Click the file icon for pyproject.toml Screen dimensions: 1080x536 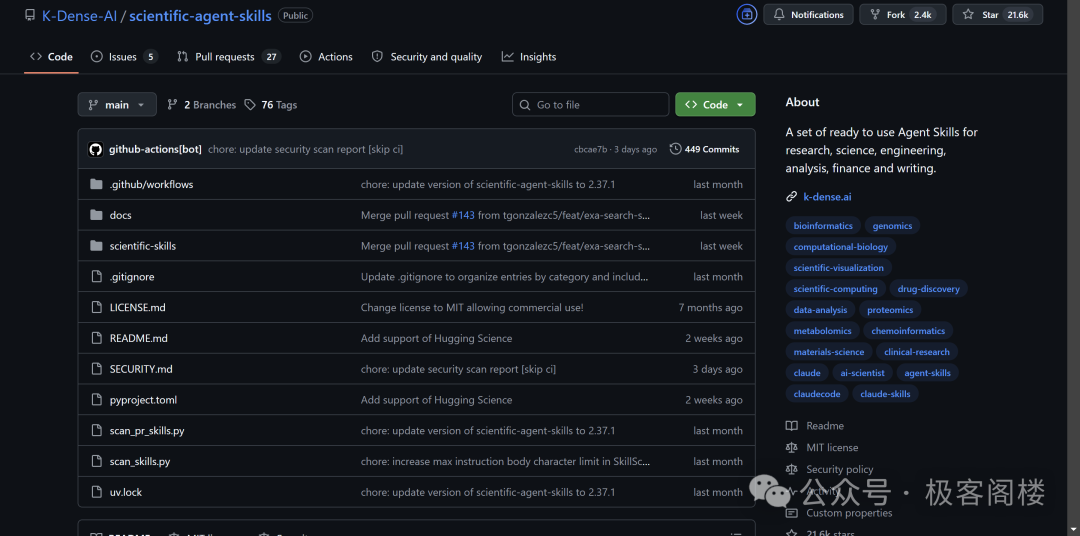(x=96, y=400)
